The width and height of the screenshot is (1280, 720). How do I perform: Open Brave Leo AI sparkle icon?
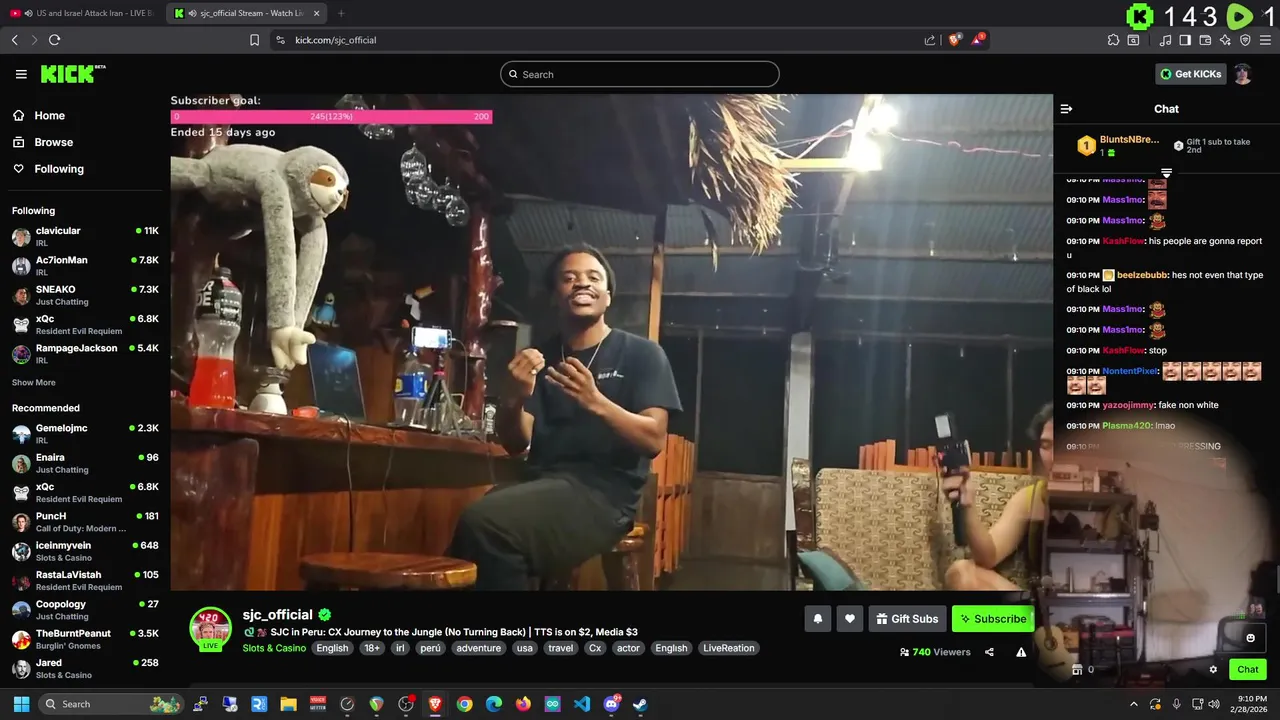coord(1225,40)
